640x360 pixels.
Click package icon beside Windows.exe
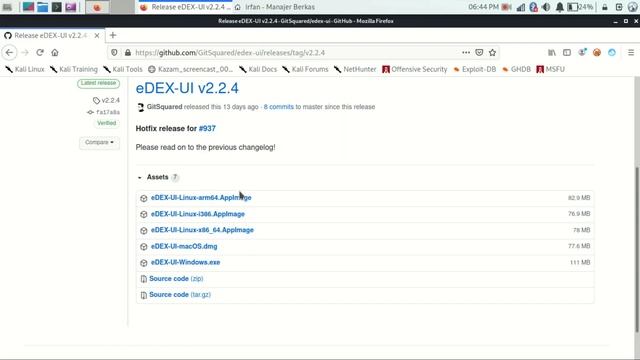pyautogui.click(x=144, y=263)
